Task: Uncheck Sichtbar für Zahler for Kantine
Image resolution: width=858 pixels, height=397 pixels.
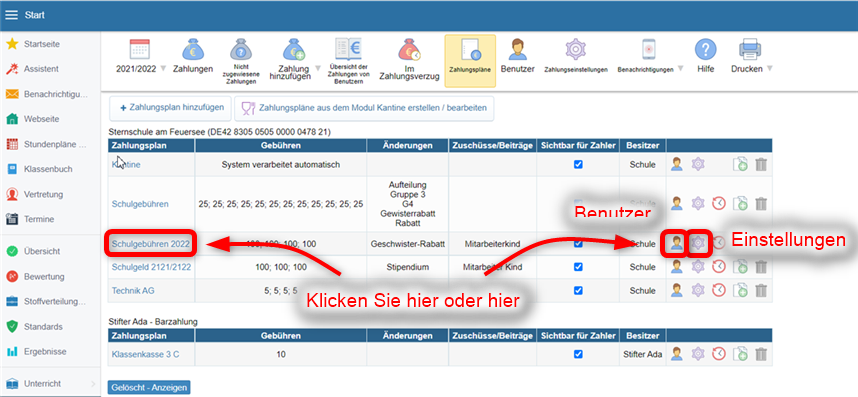Action: [x=578, y=164]
